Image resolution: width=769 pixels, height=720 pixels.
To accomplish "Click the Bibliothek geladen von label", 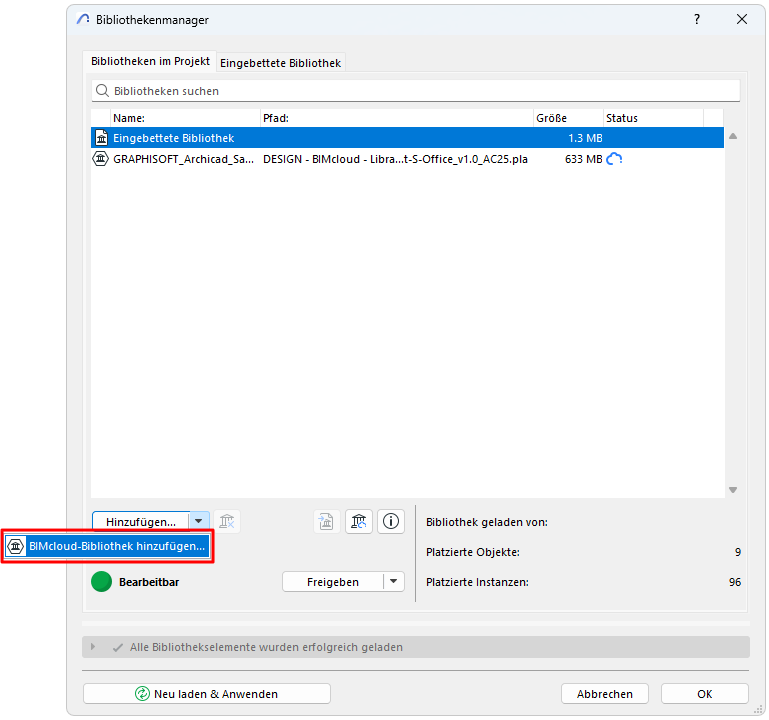I will [x=487, y=522].
